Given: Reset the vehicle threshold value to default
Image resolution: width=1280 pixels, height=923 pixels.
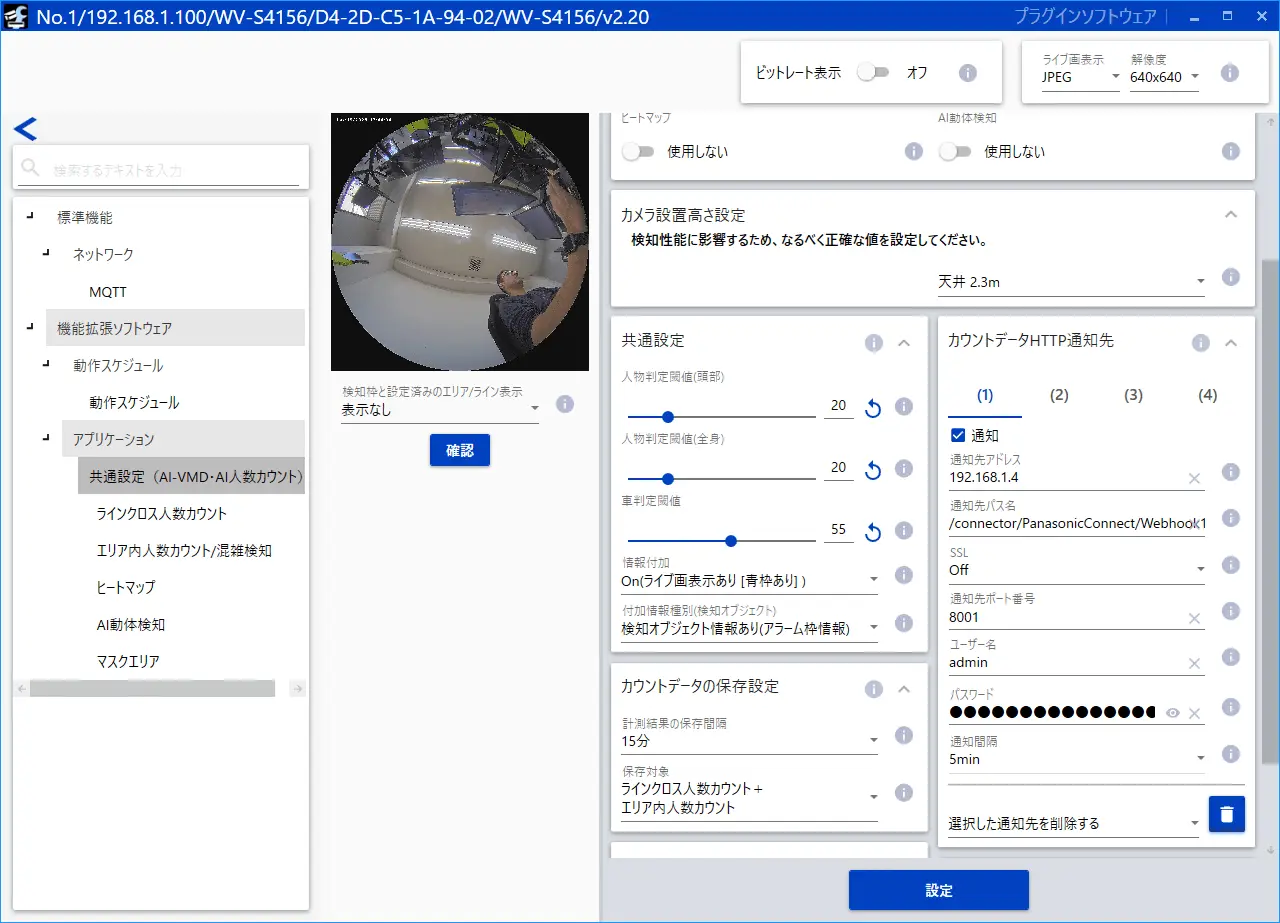Looking at the screenshot, I should 872,531.
